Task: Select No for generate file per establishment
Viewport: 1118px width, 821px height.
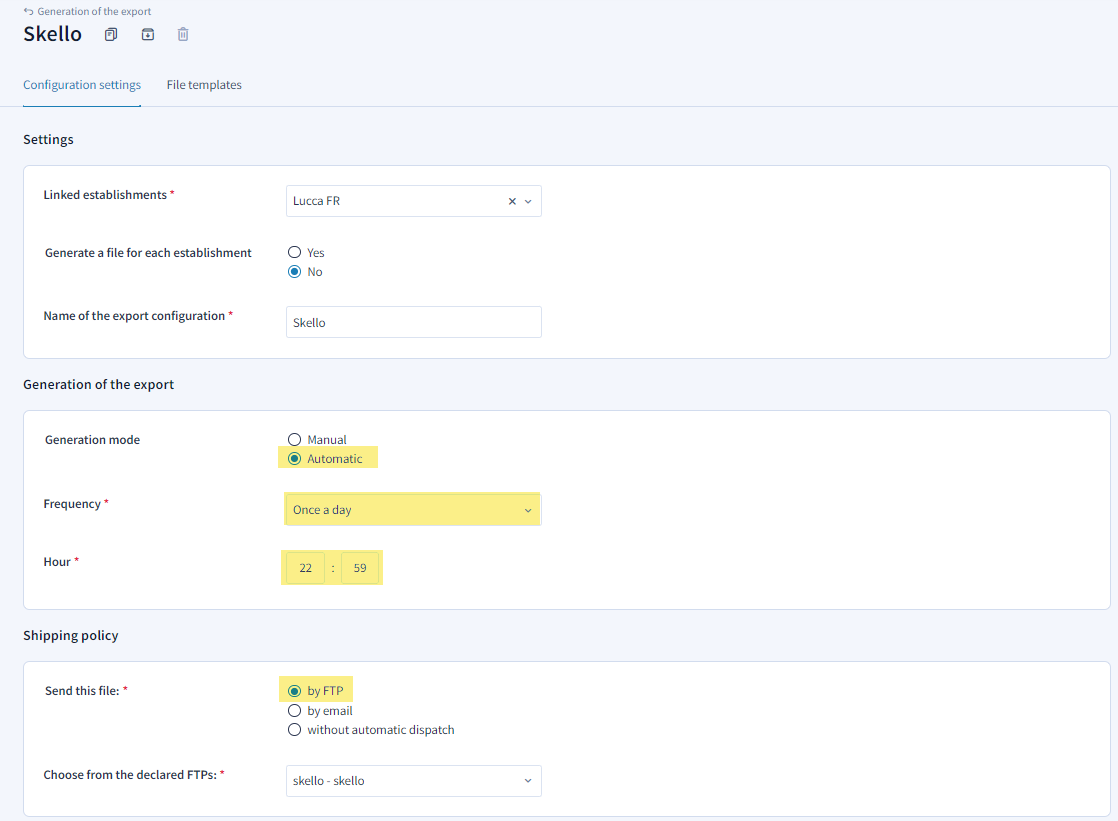Action: pyautogui.click(x=294, y=272)
